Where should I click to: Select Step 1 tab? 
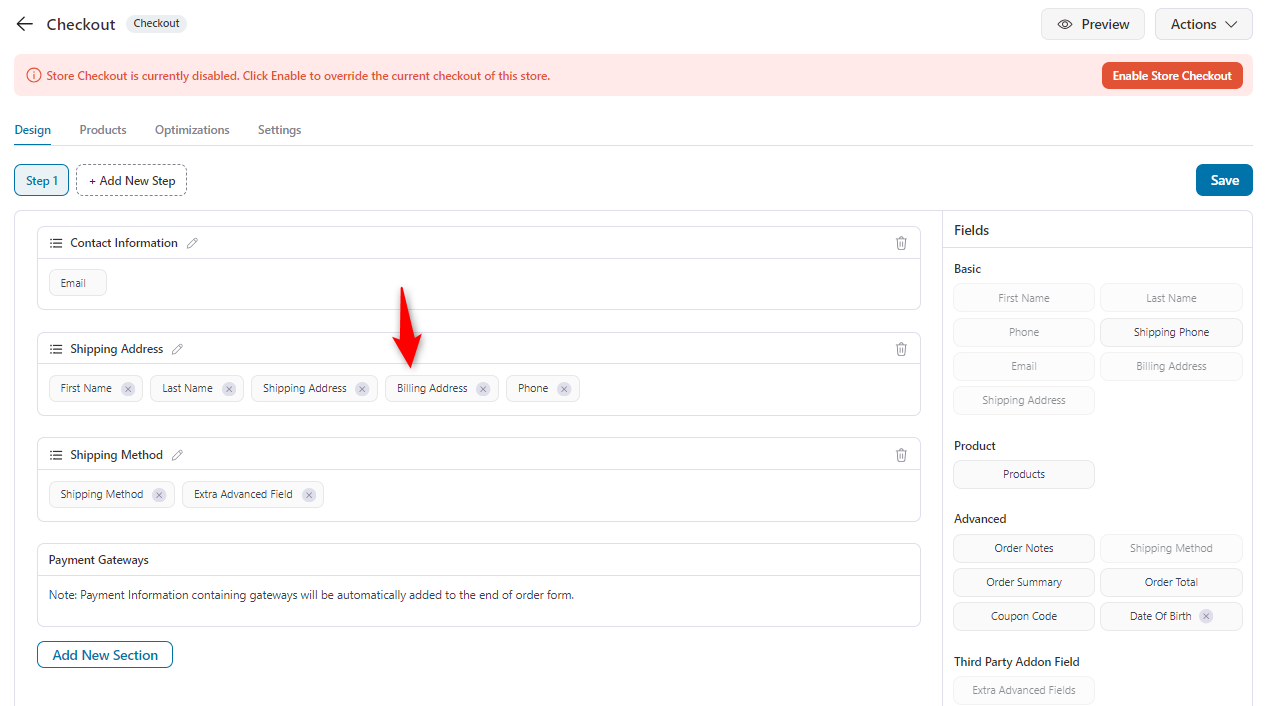[x=42, y=180]
